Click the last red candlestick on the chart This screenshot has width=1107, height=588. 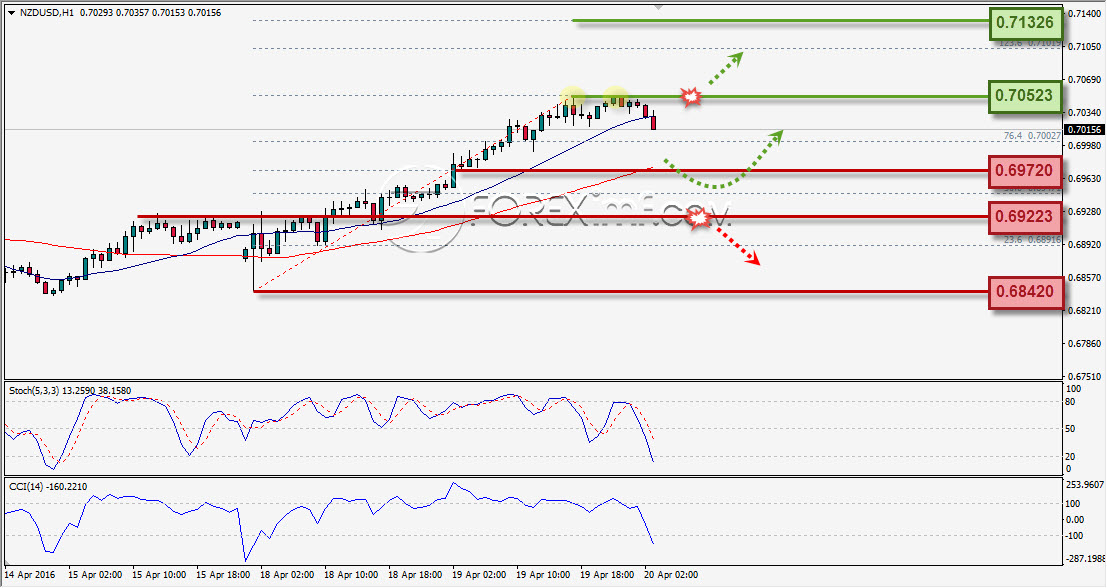click(654, 122)
